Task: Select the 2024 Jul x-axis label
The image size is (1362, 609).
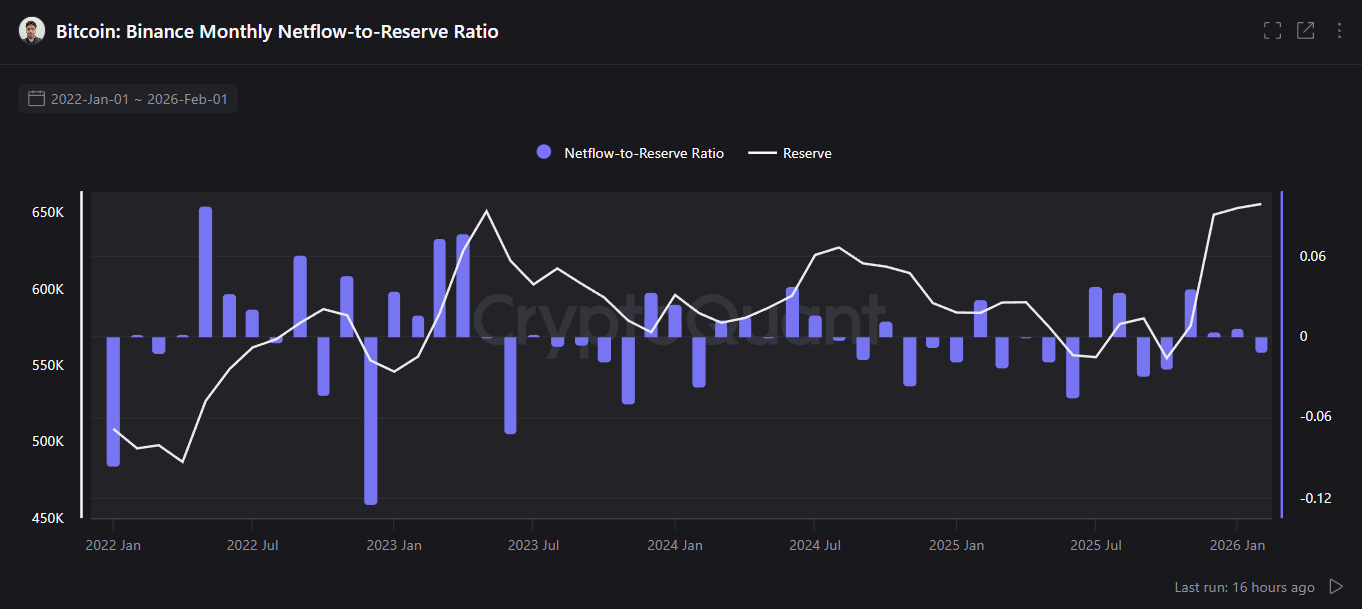Action: point(817,545)
